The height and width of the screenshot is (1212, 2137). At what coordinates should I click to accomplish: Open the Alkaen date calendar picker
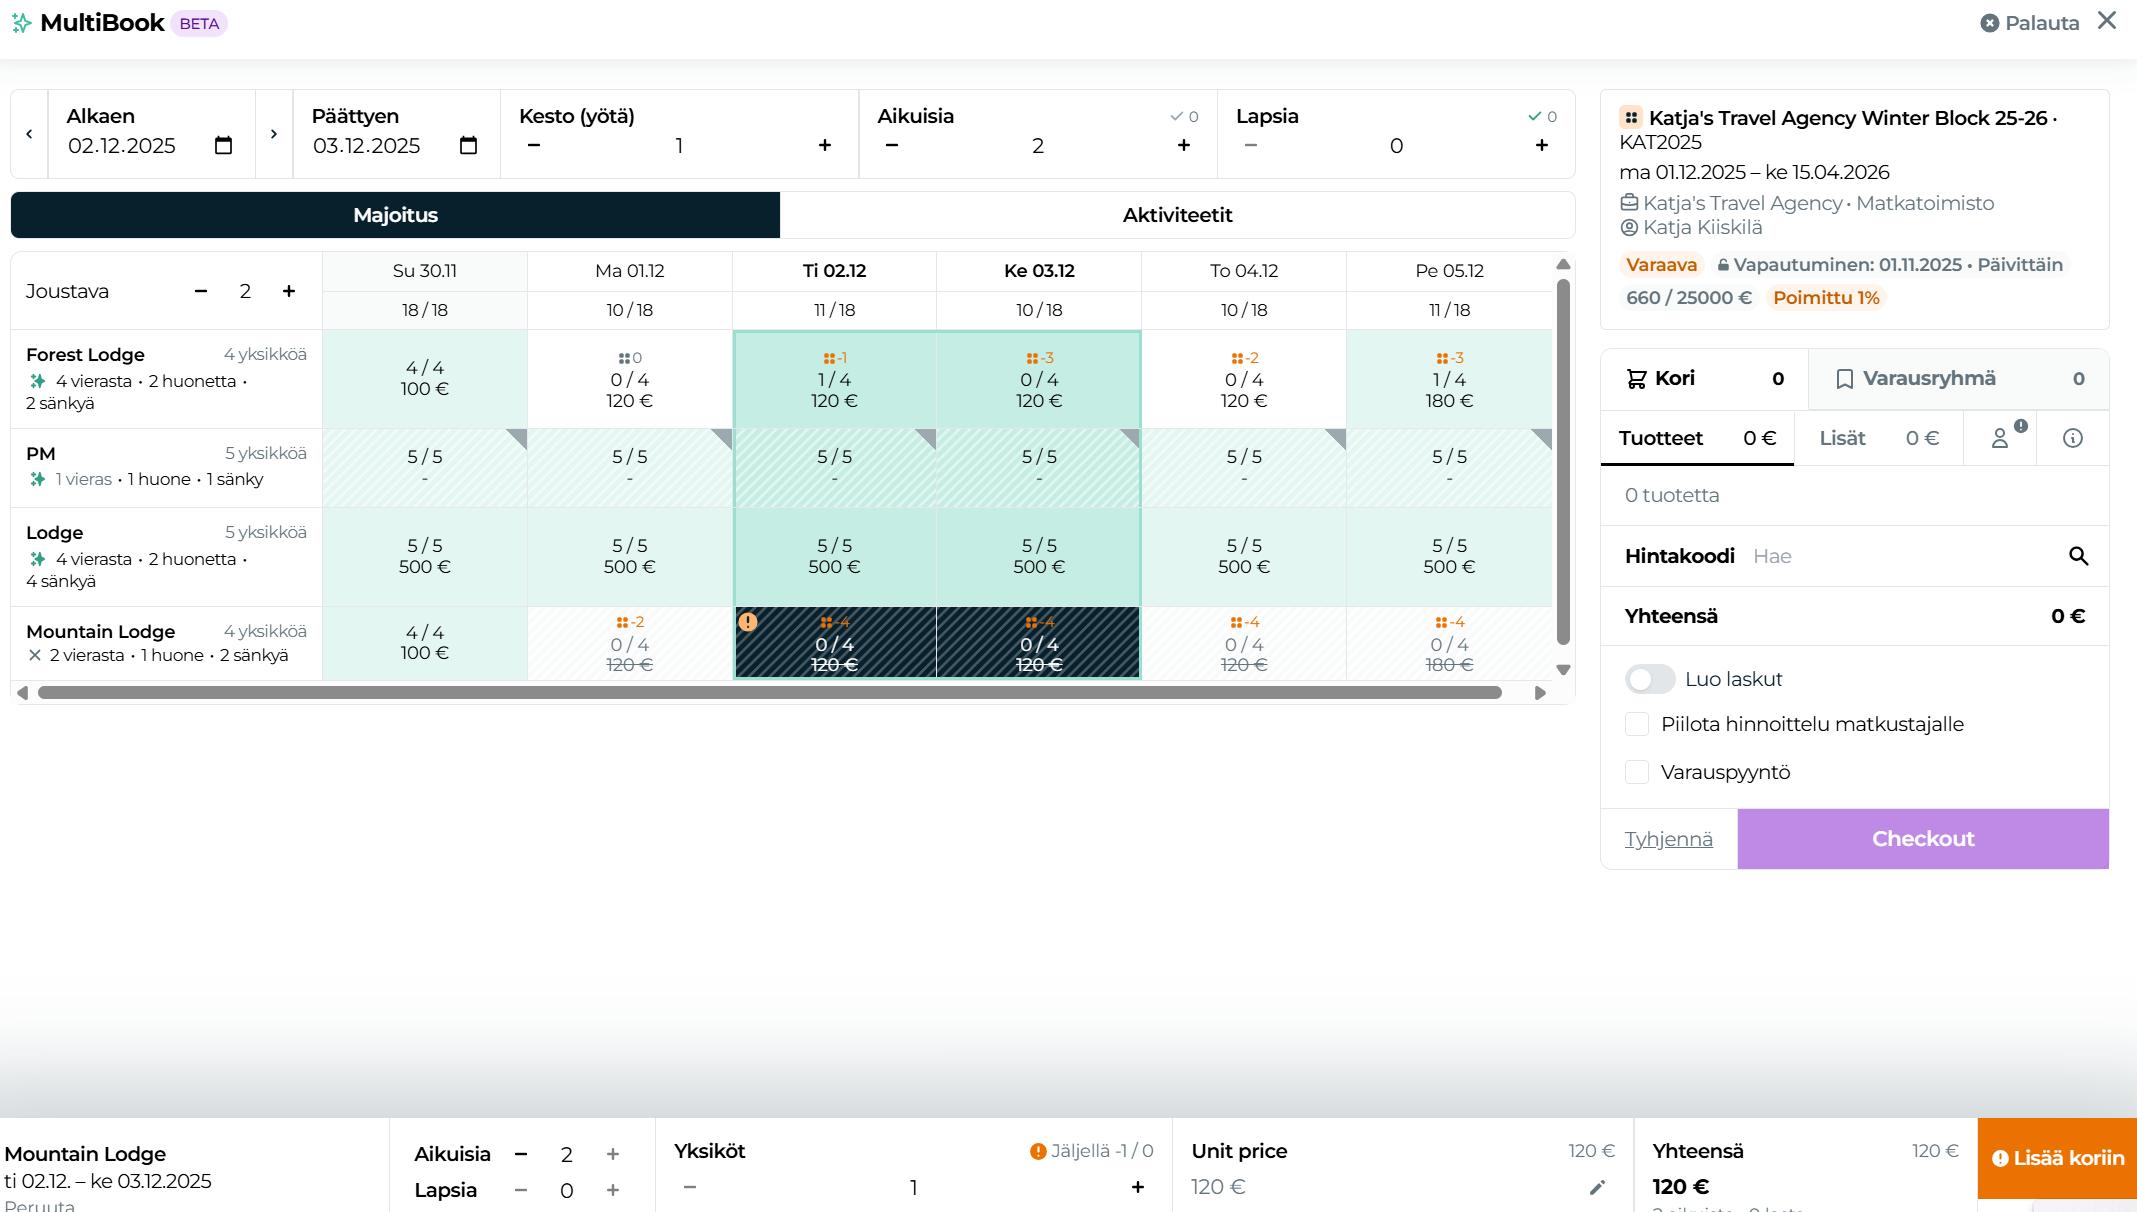click(223, 146)
